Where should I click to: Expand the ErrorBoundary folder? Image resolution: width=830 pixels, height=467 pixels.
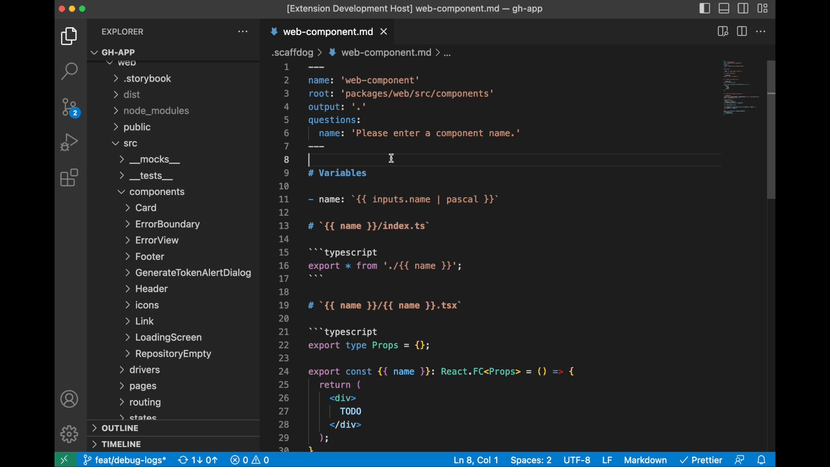174,224
